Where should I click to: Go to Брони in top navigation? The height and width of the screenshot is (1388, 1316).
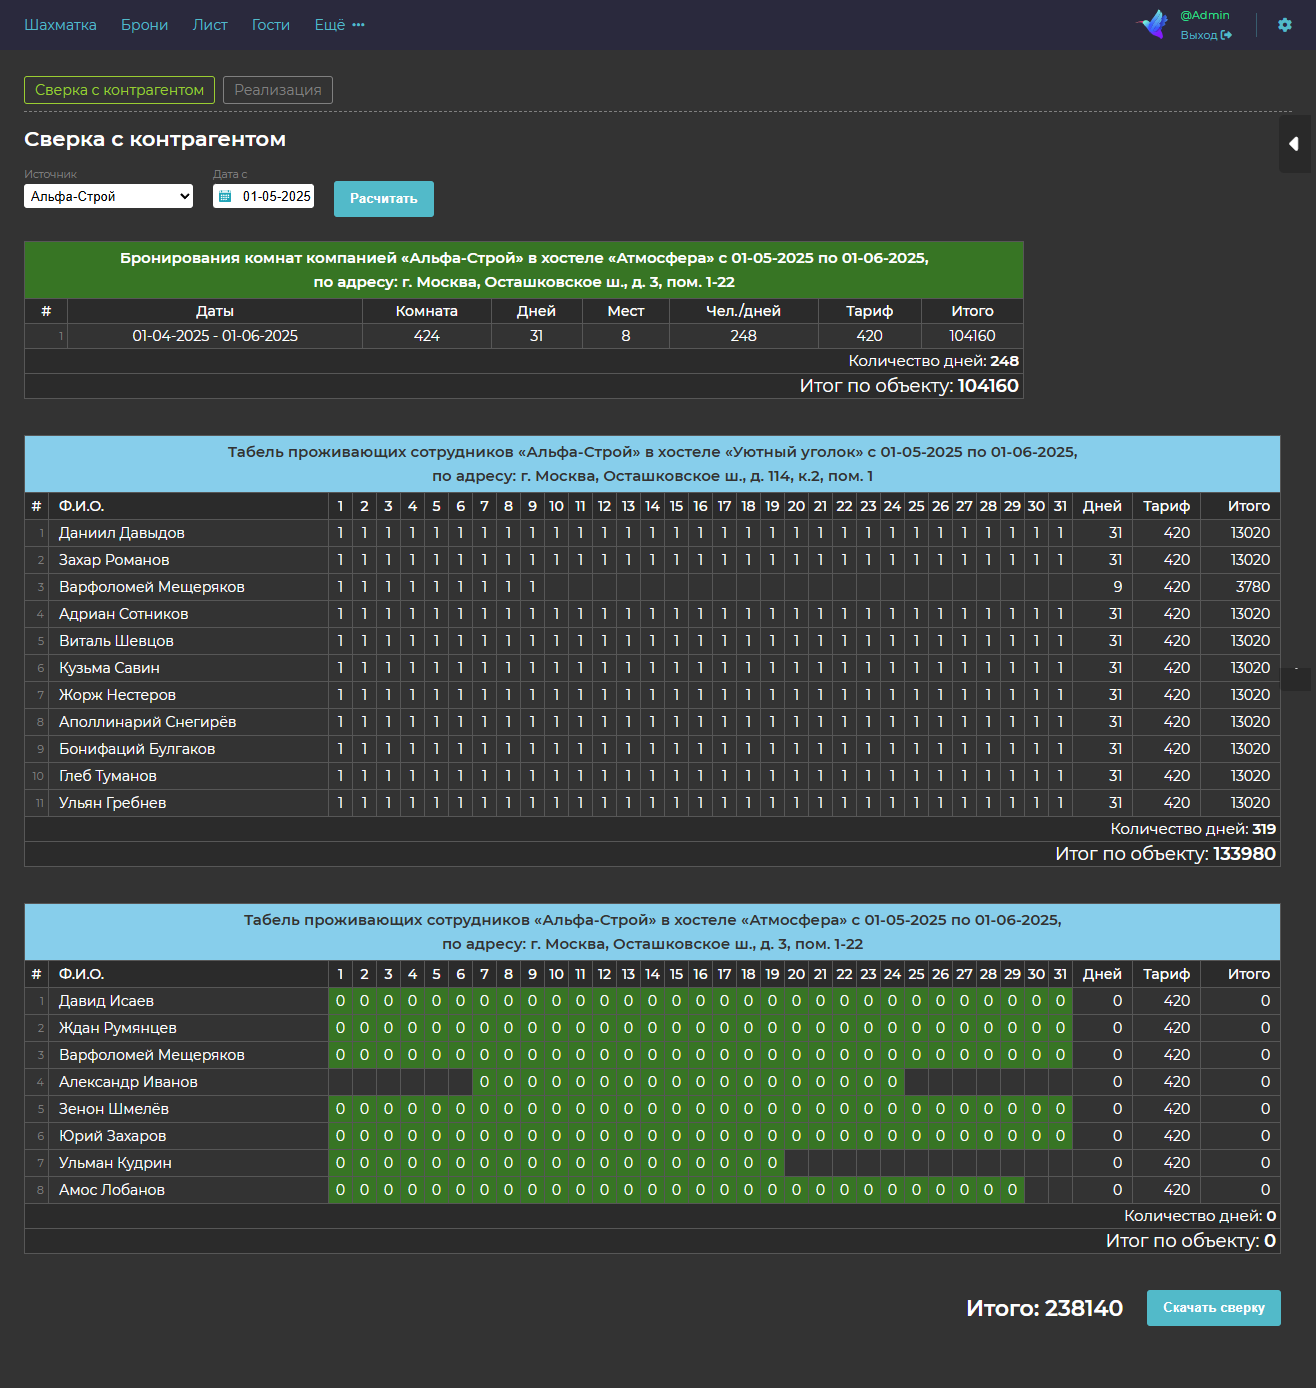point(145,25)
